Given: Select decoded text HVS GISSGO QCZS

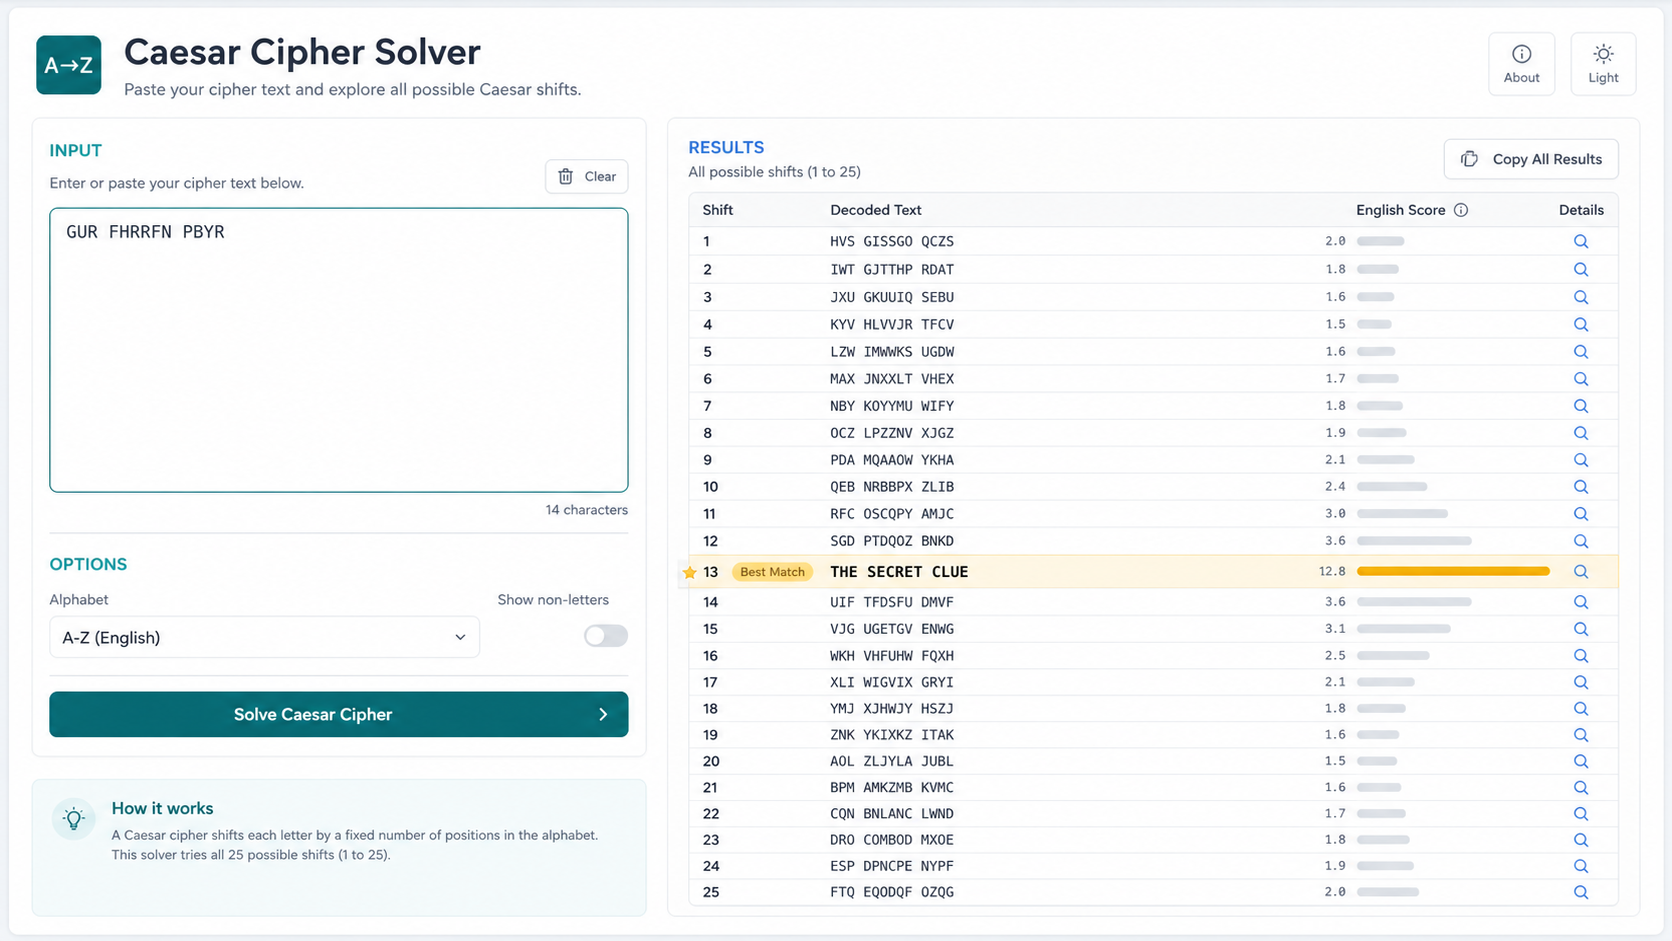Looking at the screenshot, I should click(892, 241).
